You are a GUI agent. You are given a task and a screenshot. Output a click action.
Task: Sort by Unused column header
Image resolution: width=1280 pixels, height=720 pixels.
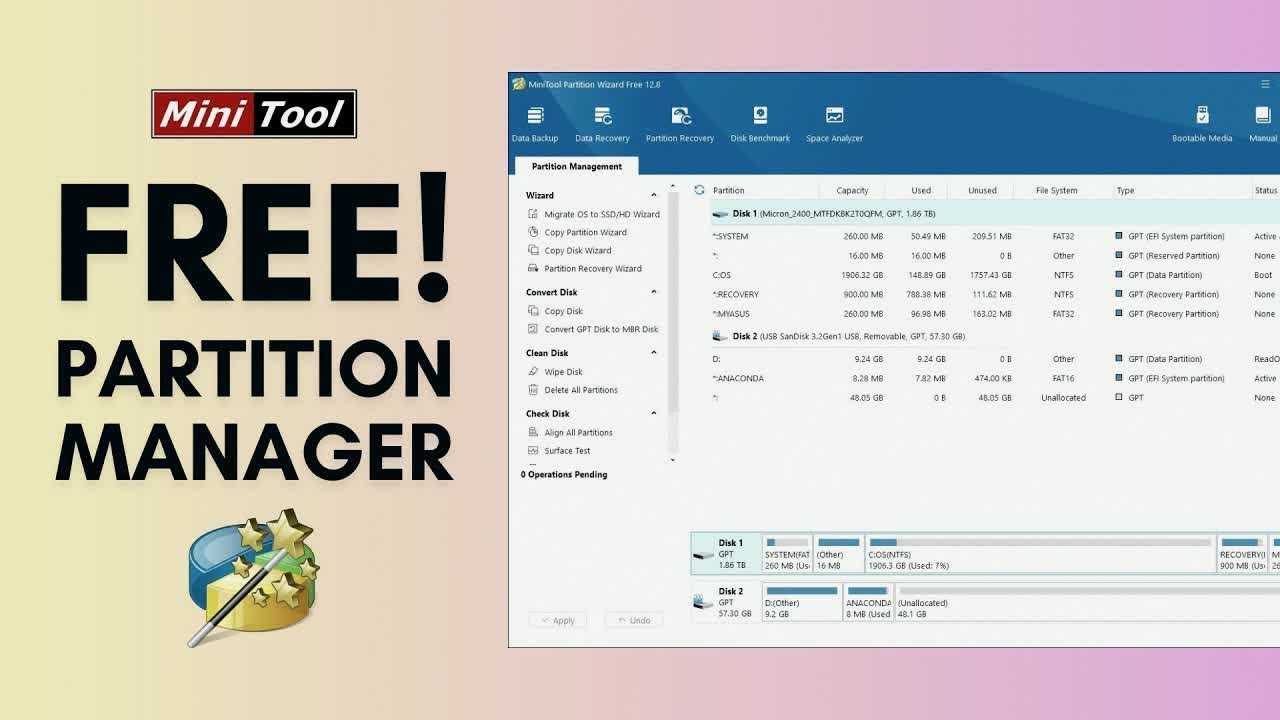tap(982, 190)
